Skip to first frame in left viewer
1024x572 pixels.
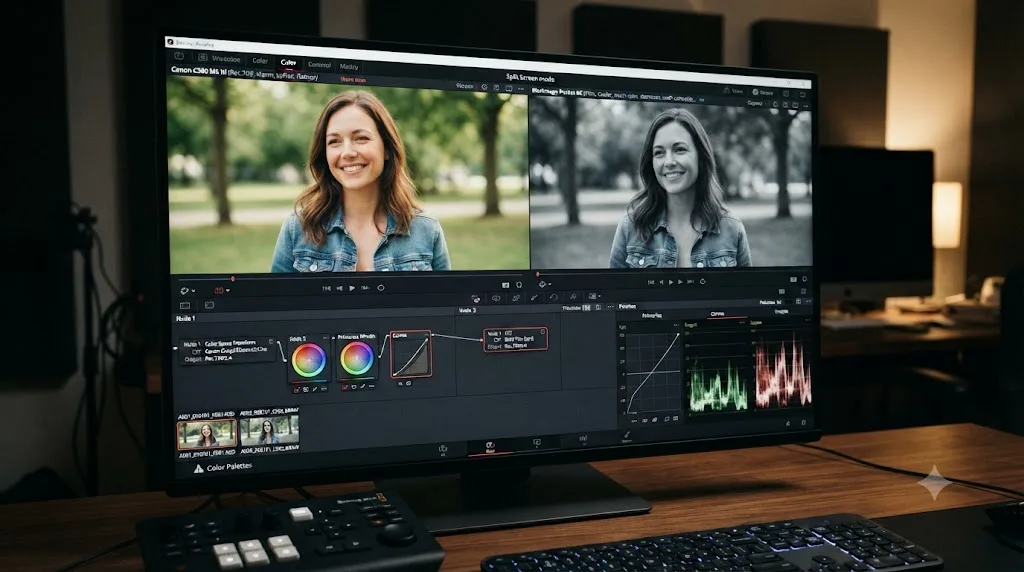pyautogui.click(x=327, y=288)
